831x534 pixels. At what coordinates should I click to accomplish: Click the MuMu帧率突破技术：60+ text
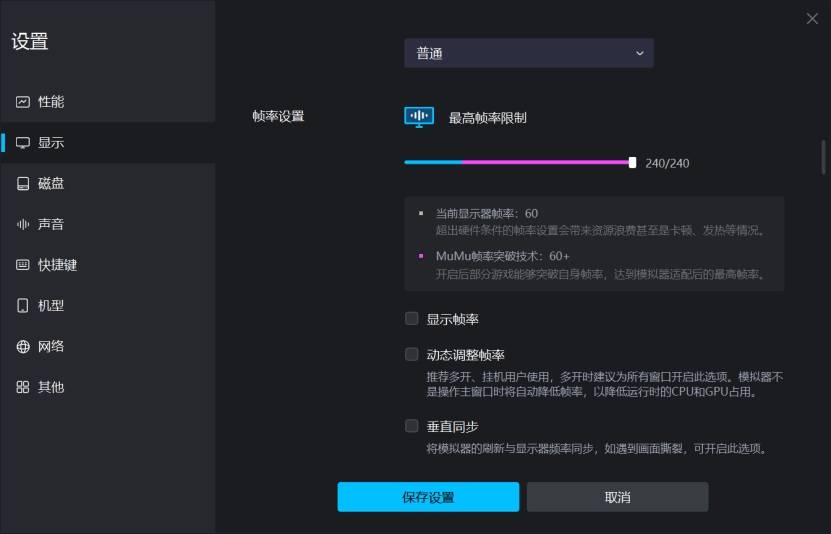502,256
